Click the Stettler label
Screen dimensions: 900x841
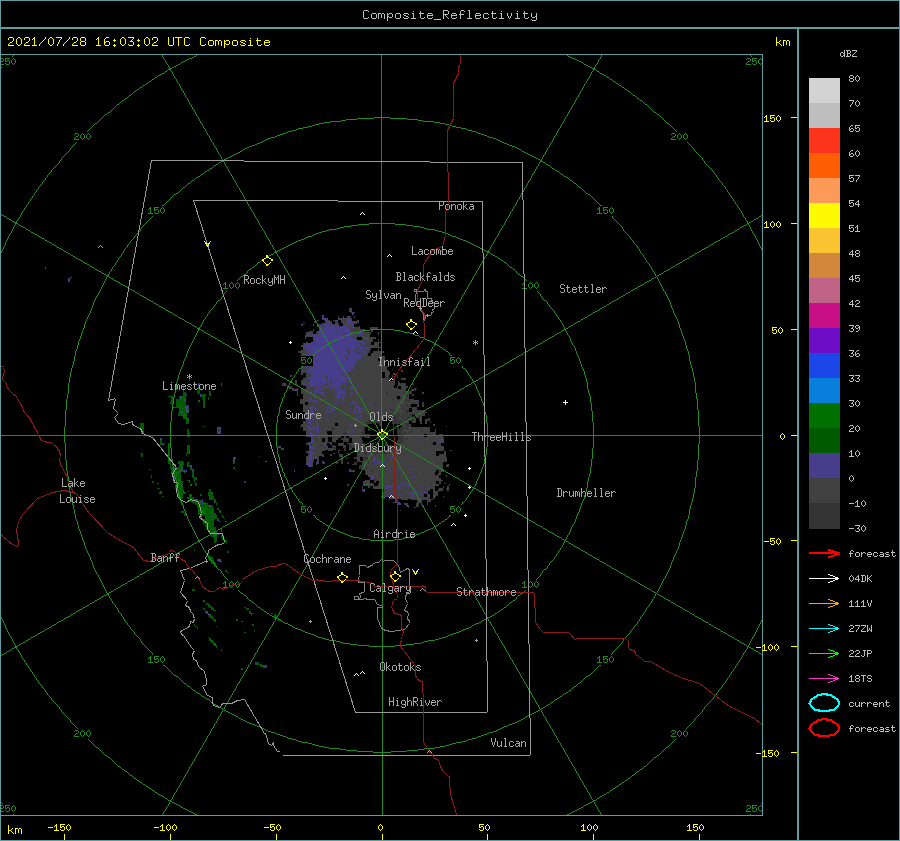(583, 289)
